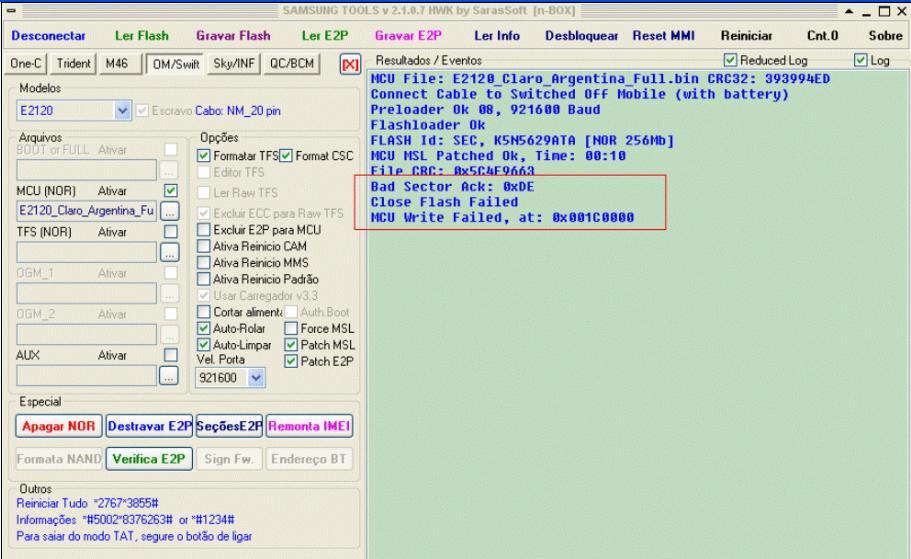Click 'Reiniciar Tudo *2767*3855#' text
The image size is (911, 559).
tap(87, 503)
